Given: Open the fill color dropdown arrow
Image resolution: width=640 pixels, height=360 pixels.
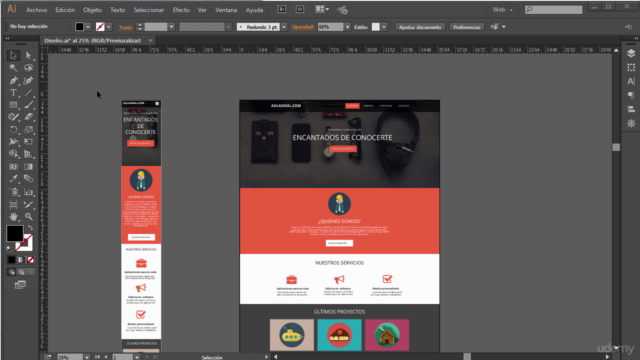Looking at the screenshot, I should tap(88, 27).
